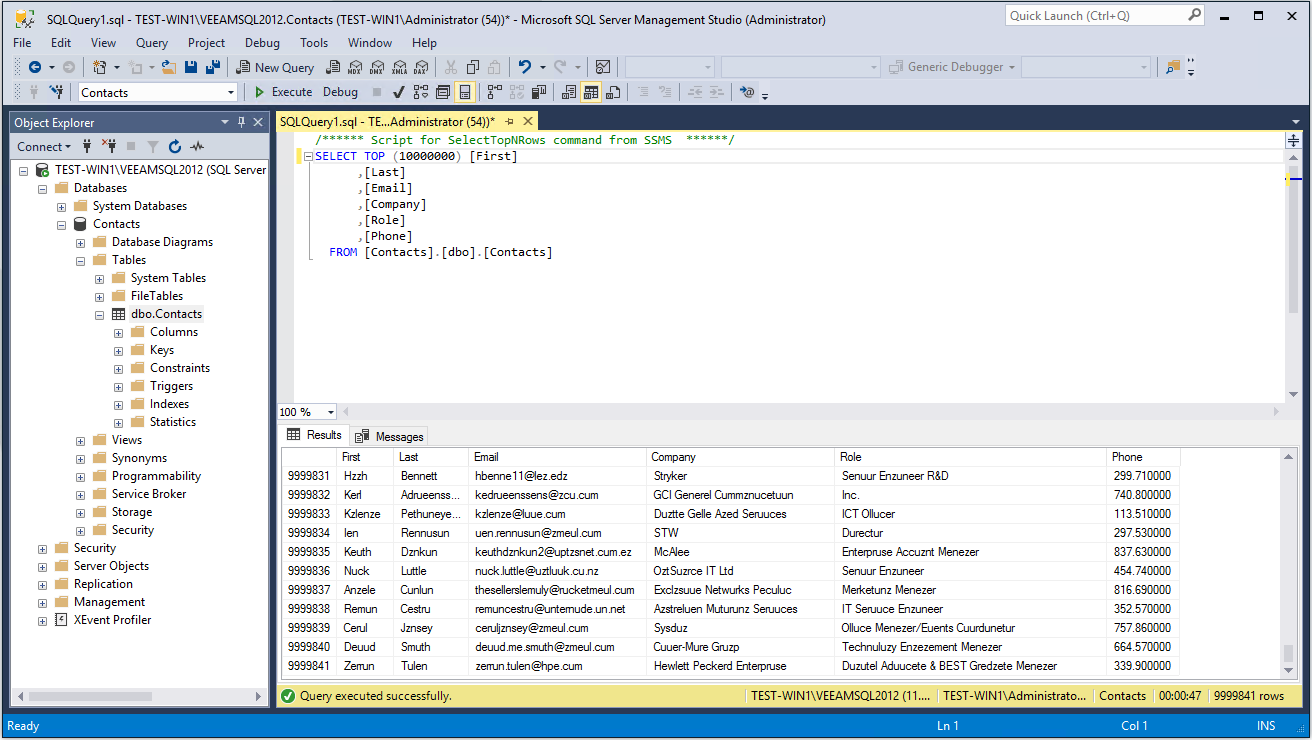Toggle Include Actual Execution Plan icon

click(x=494, y=92)
